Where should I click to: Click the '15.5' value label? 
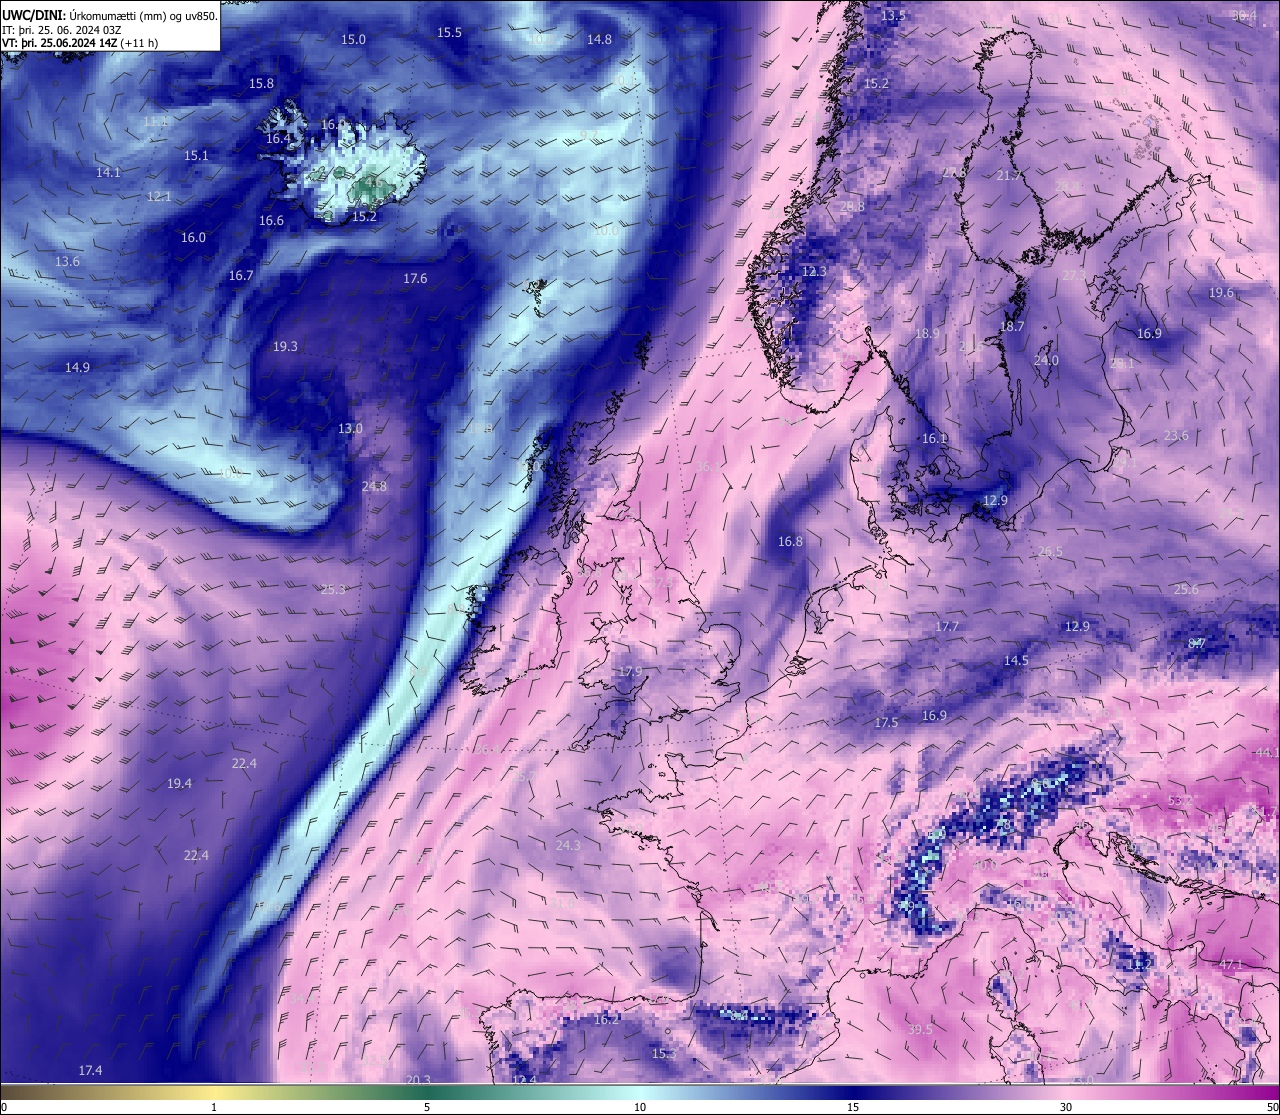click(x=450, y=32)
